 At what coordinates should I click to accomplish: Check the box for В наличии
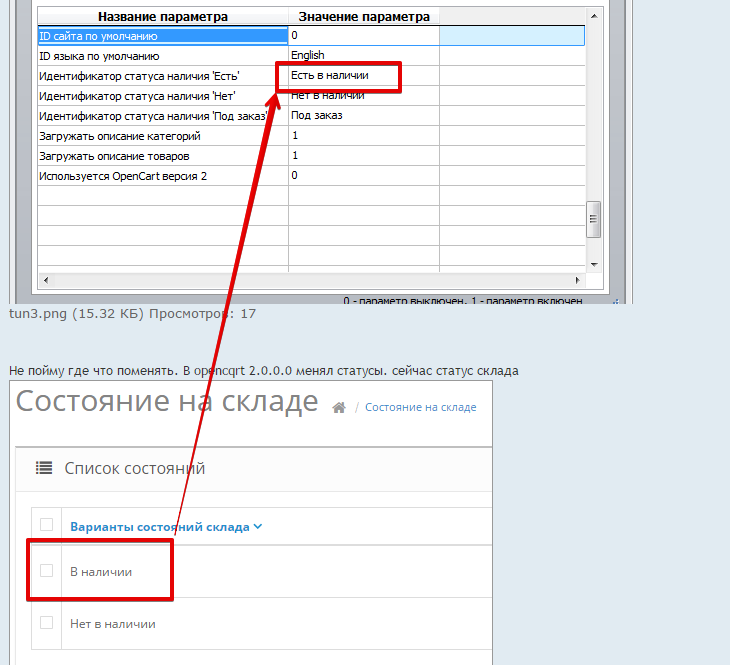click(x=47, y=570)
